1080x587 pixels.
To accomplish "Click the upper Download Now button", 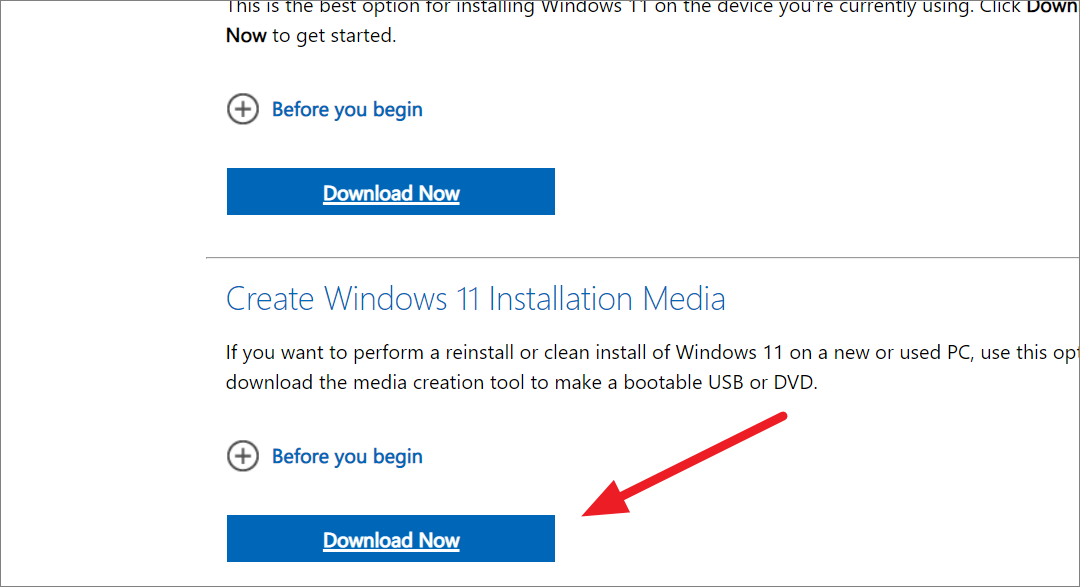I will point(391,192).
